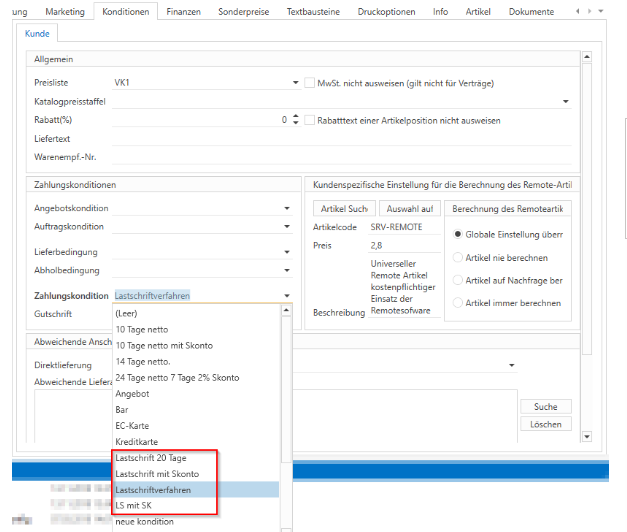Image resolution: width=627 pixels, height=532 pixels.
Task: Choose 'Artikel immer berechnen' radio option
Action: point(459,303)
